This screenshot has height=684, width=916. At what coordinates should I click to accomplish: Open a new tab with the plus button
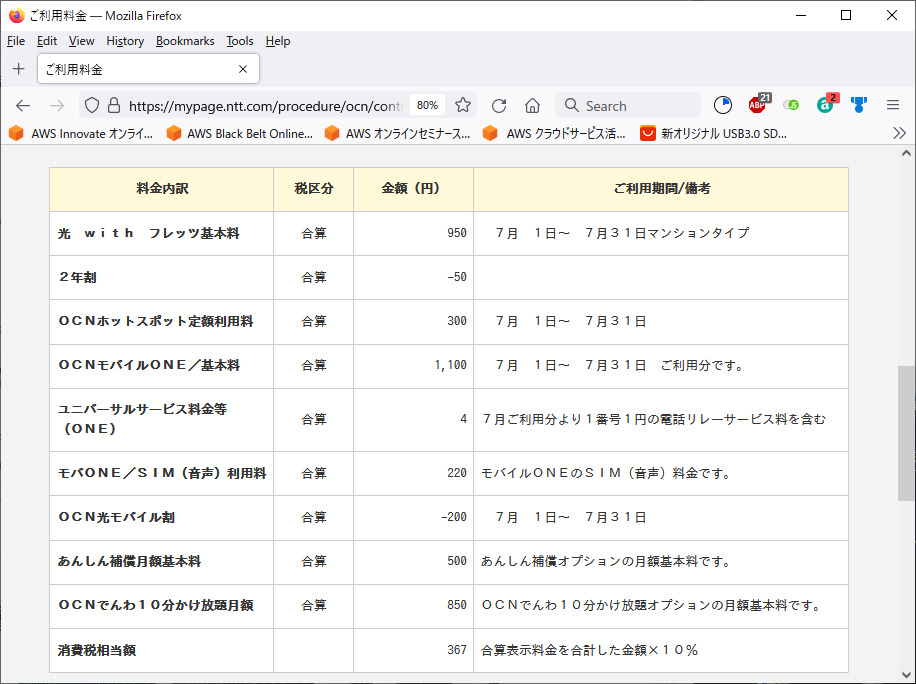pyautogui.click(x=18, y=69)
